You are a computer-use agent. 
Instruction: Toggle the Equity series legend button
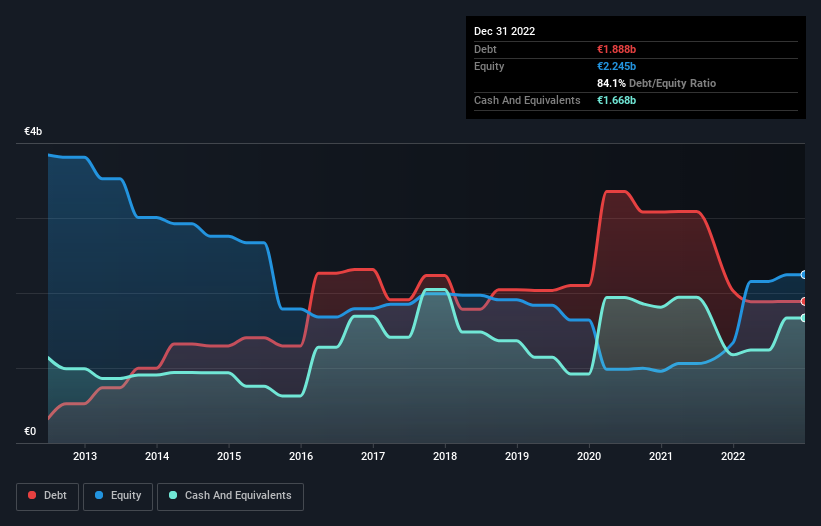pos(118,496)
